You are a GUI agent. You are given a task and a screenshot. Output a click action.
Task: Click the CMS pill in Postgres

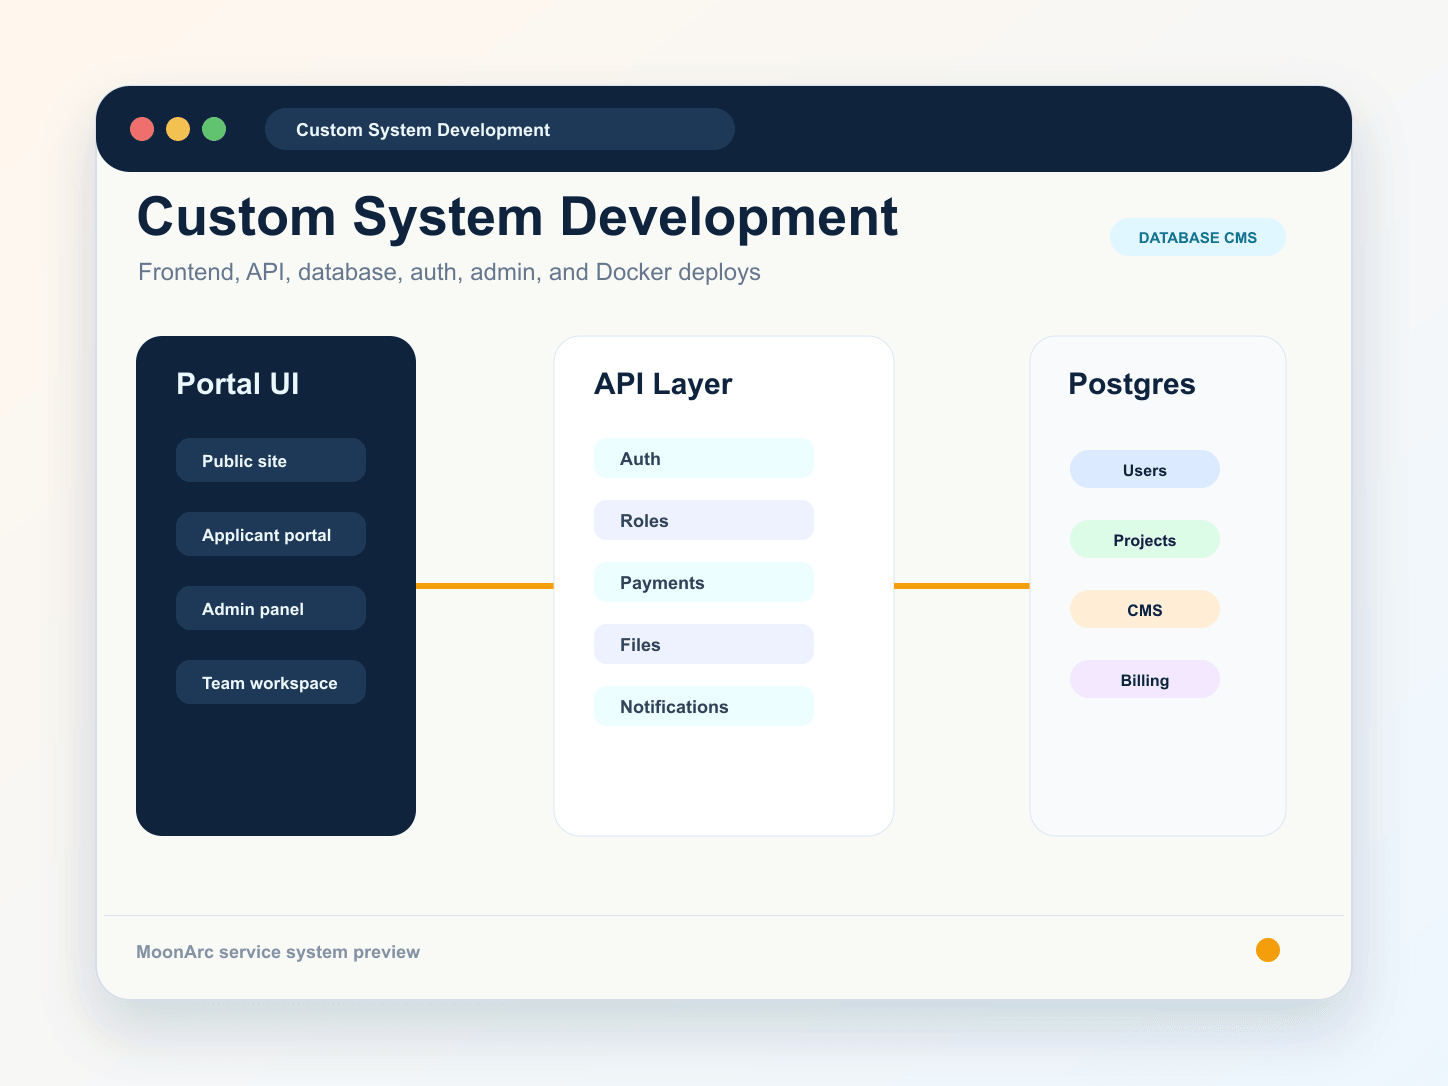1145,609
